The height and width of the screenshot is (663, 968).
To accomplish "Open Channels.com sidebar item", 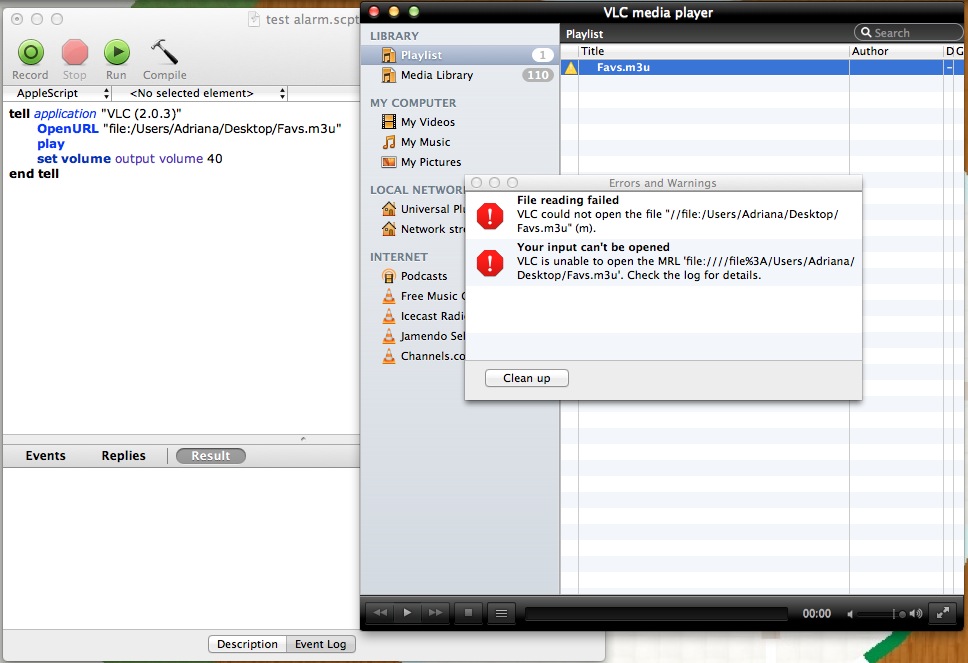I will click(423, 356).
